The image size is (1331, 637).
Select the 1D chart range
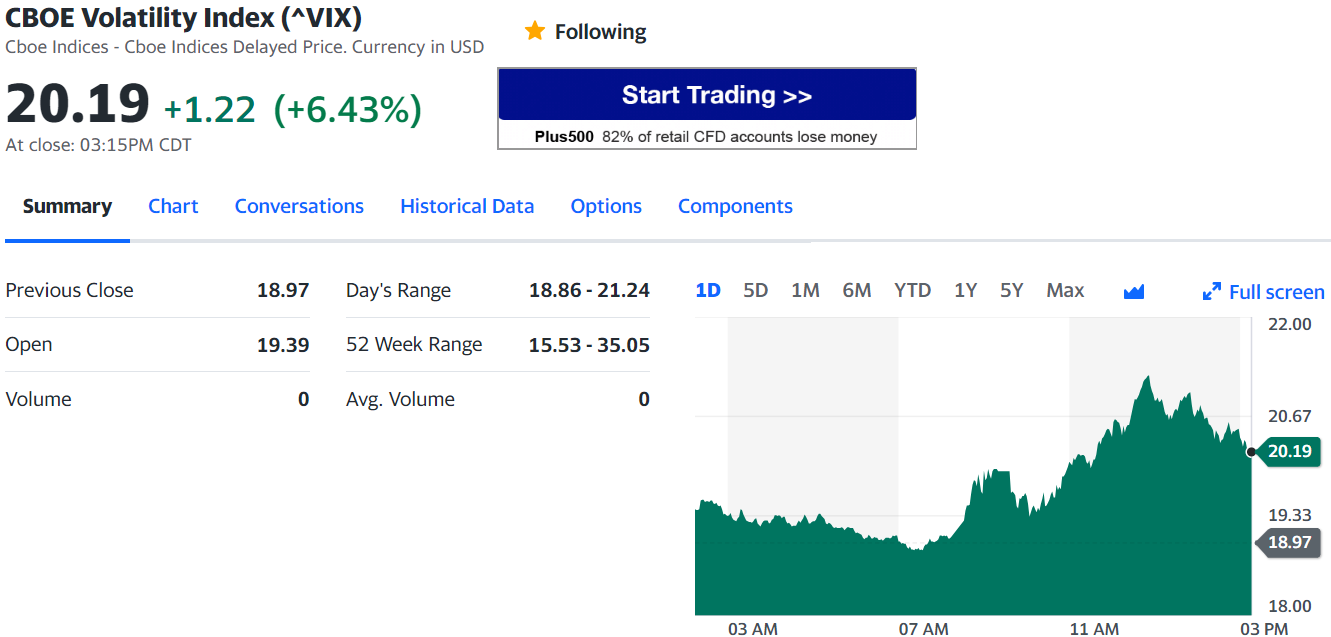(708, 290)
